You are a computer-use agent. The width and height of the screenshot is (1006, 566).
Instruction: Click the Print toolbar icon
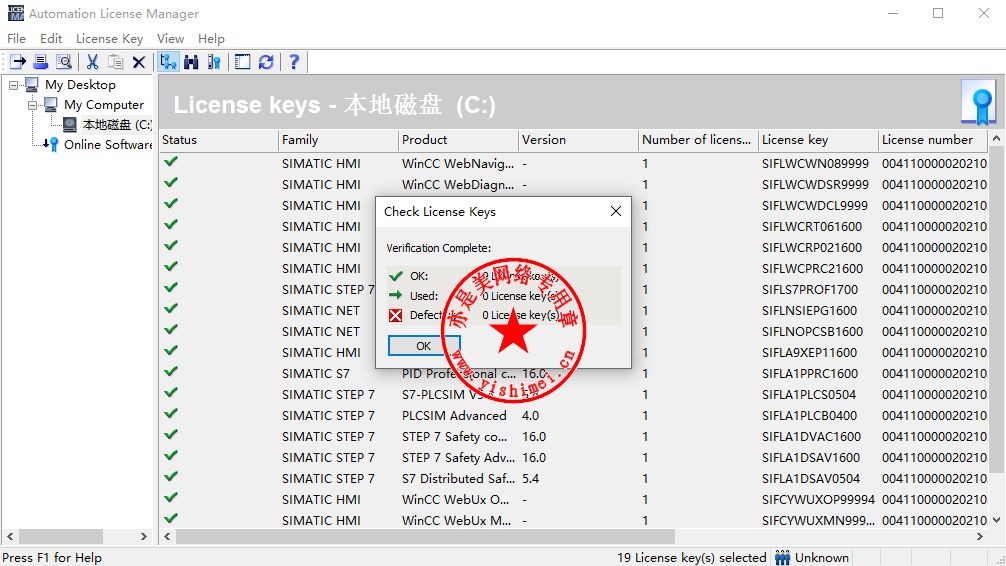(x=40, y=62)
